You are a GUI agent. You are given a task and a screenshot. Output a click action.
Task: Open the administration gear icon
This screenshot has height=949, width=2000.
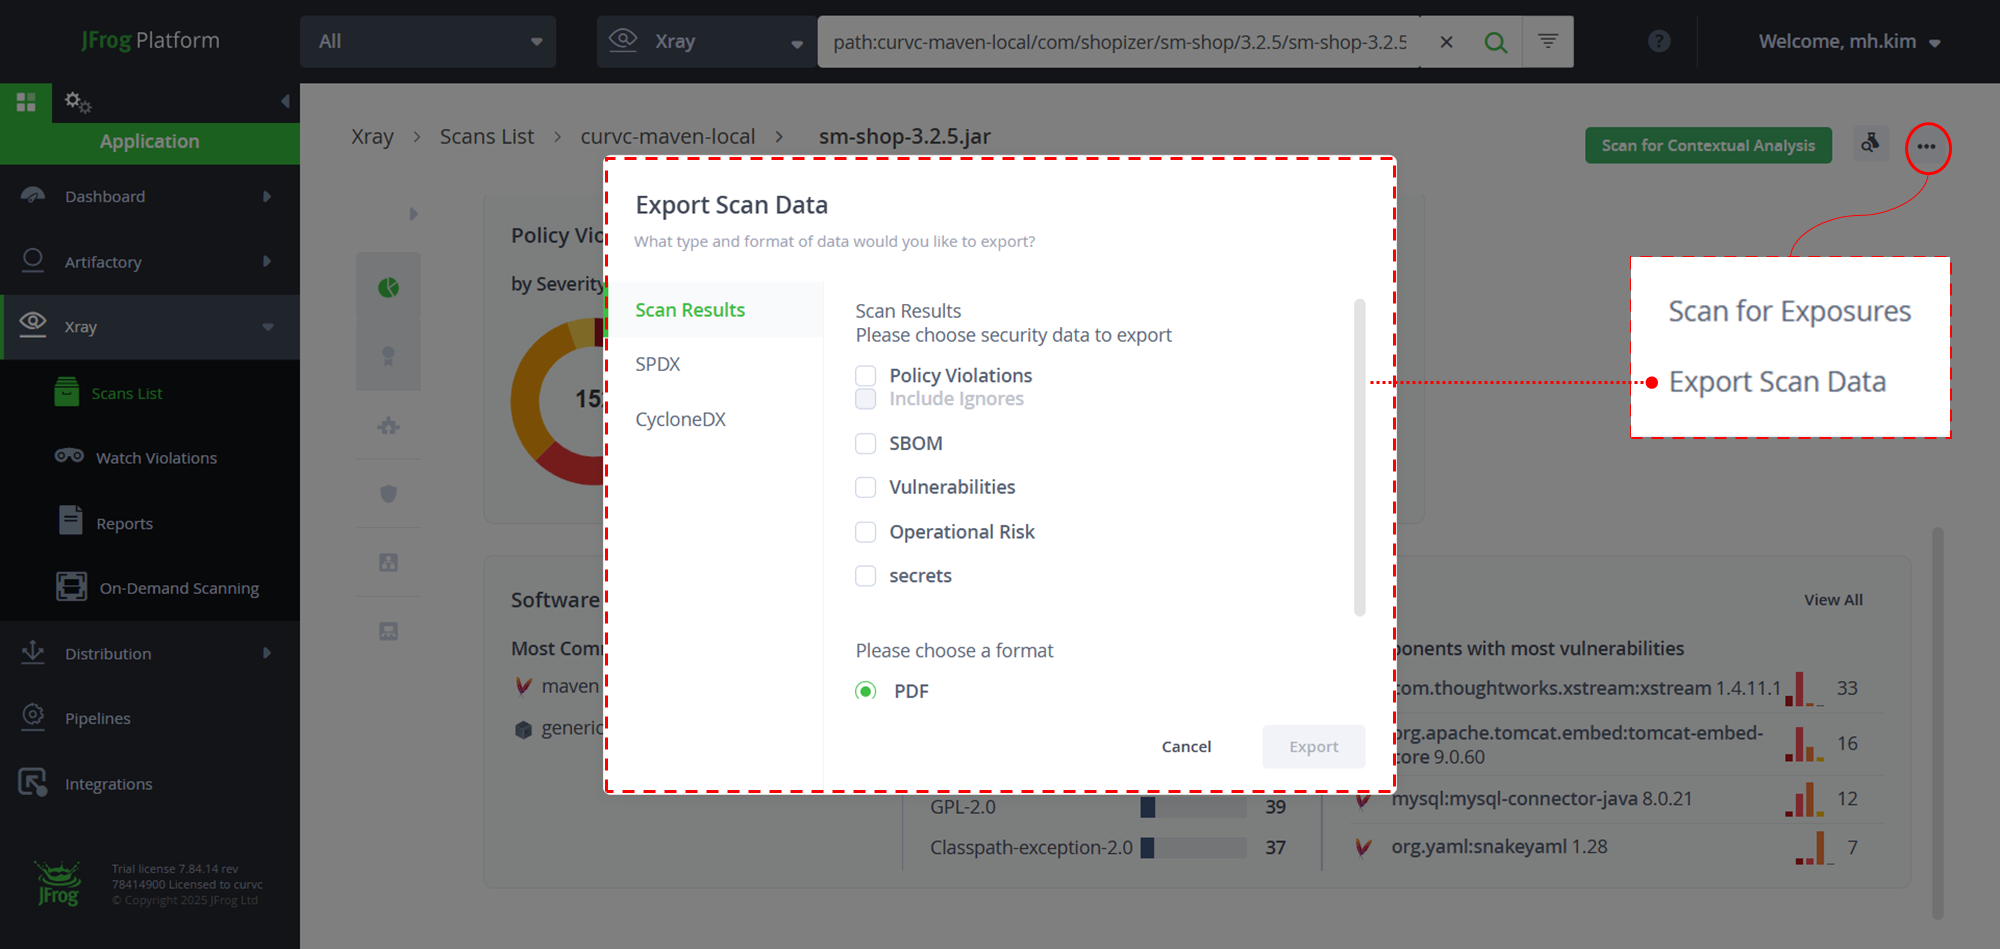click(76, 101)
